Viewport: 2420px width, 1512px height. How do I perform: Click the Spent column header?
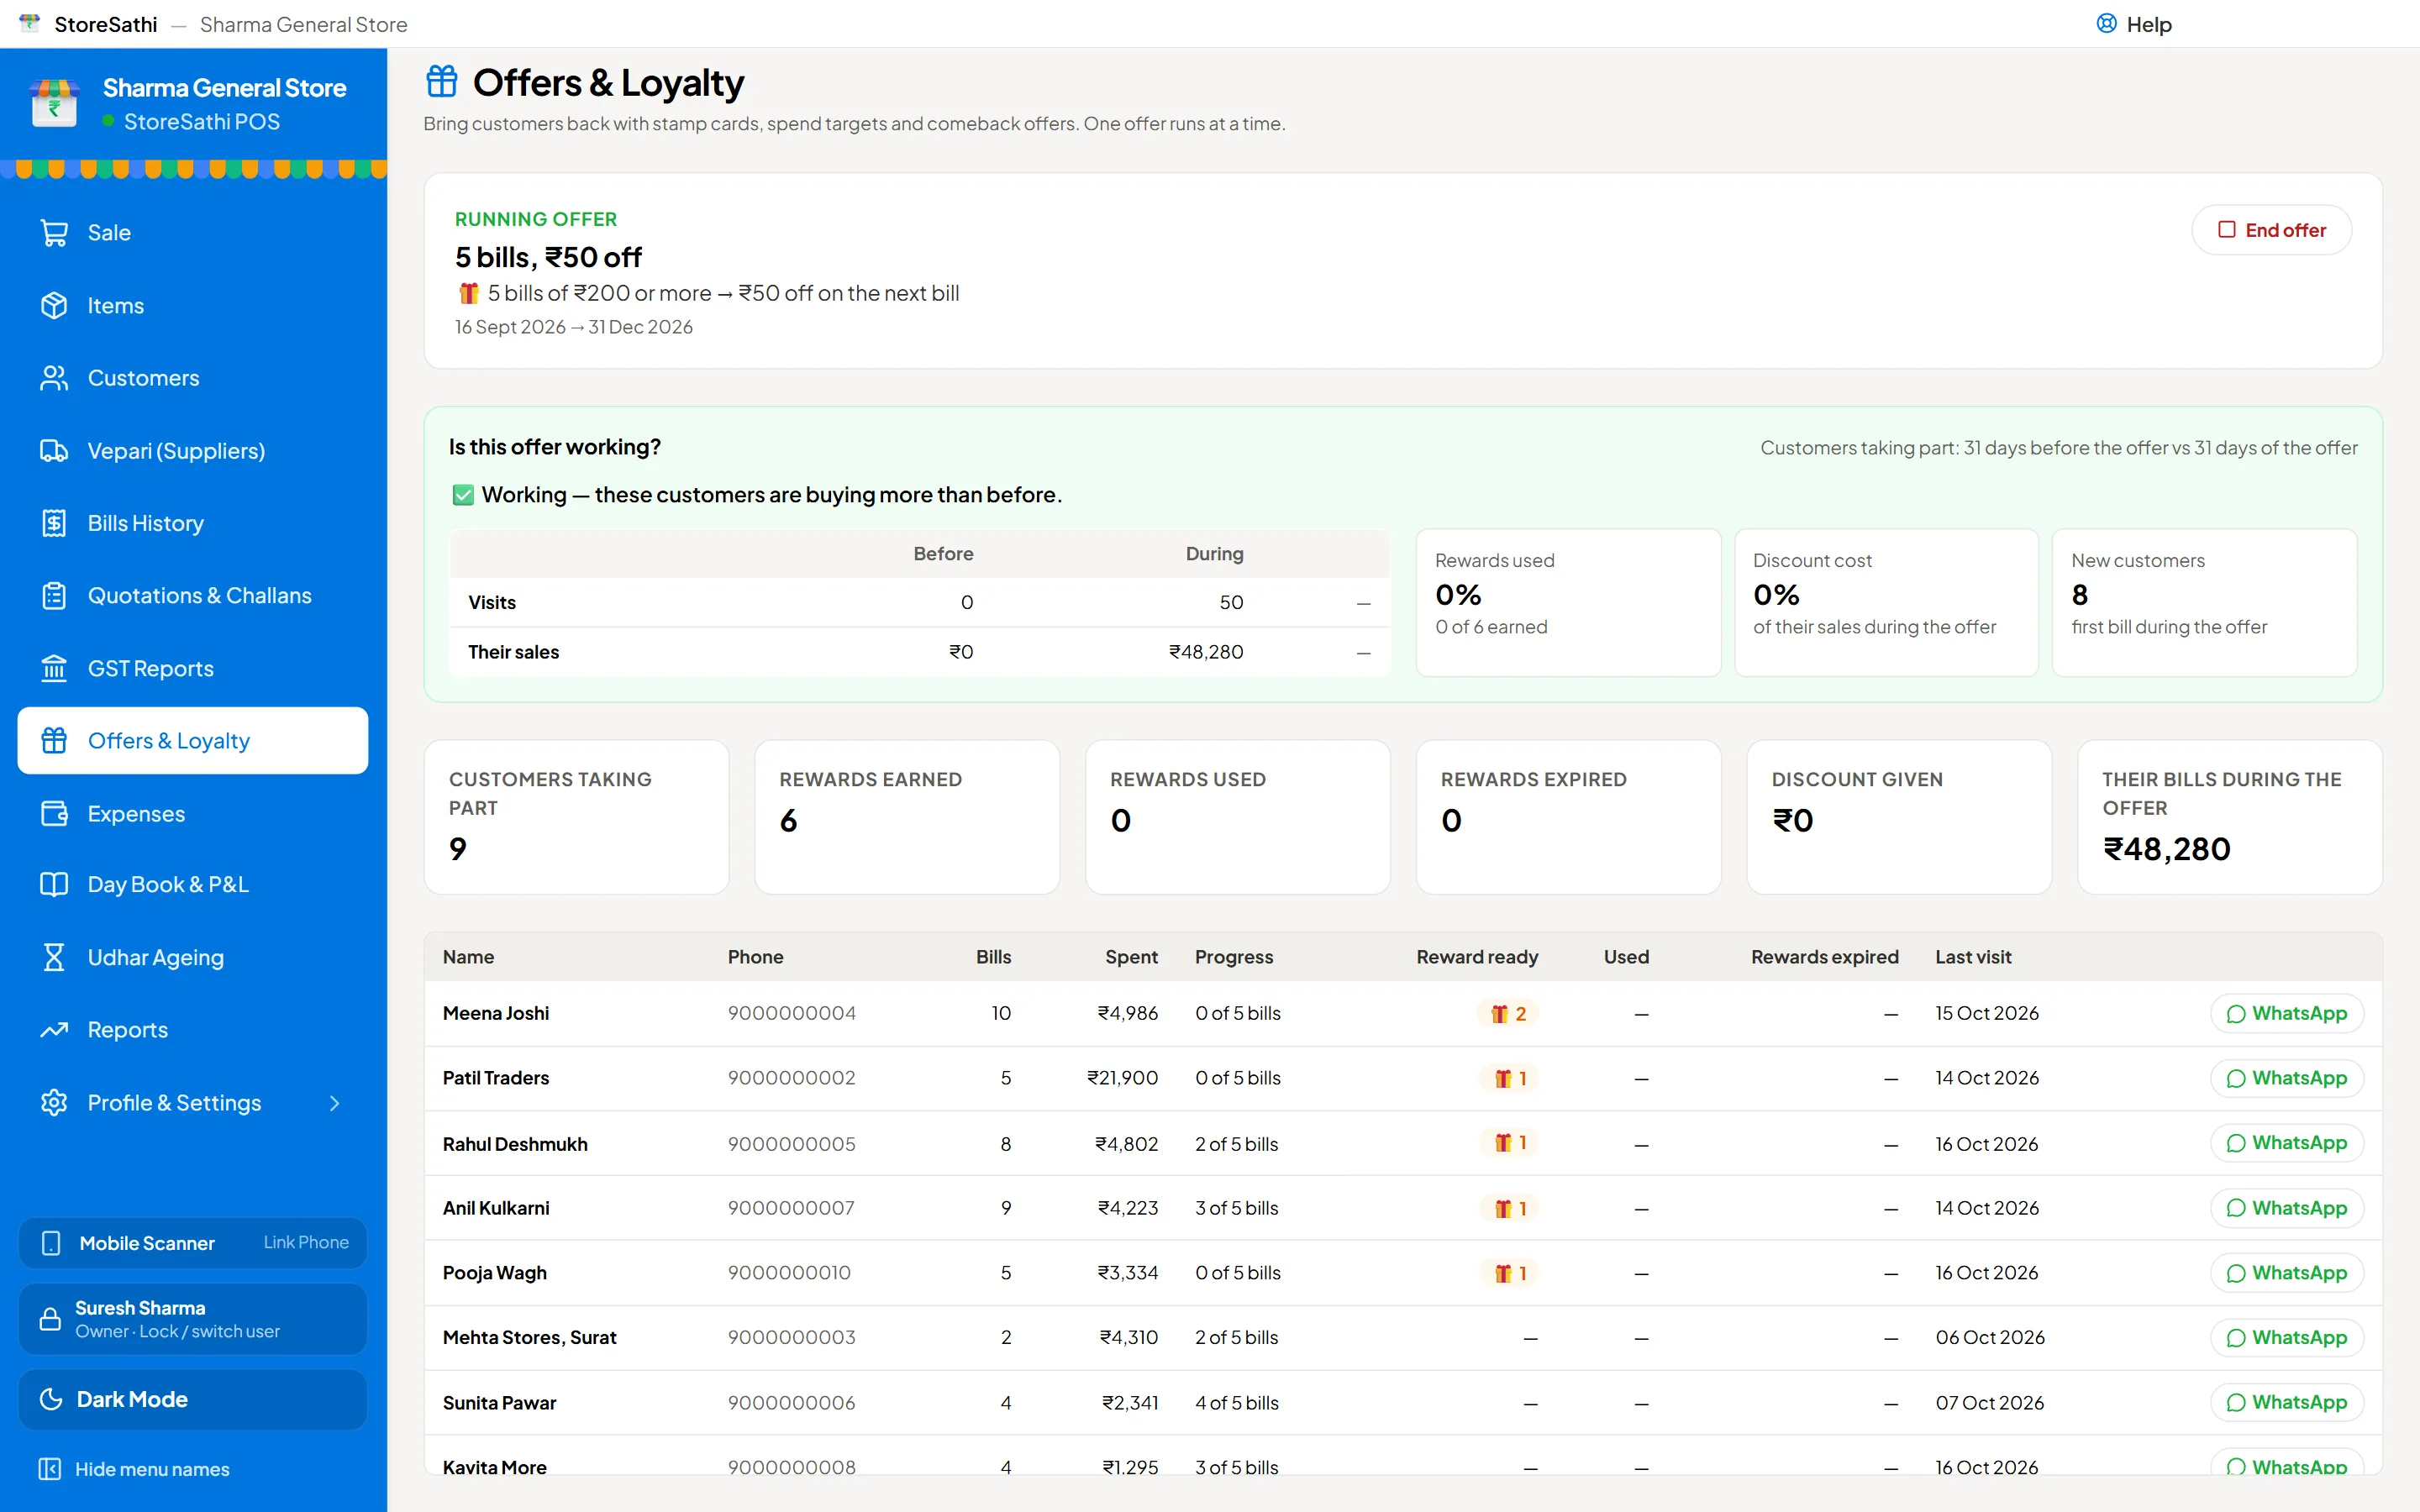click(x=1131, y=957)
